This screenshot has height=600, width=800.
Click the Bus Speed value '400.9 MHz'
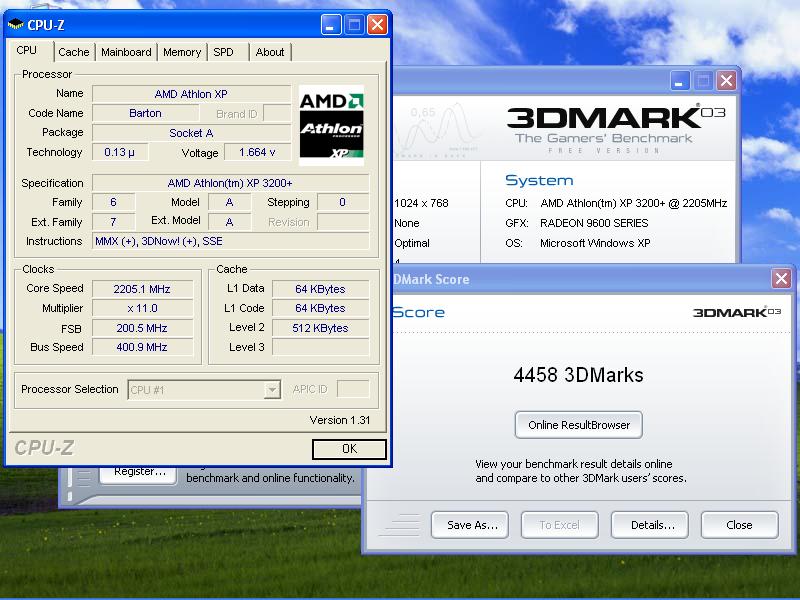142,347
